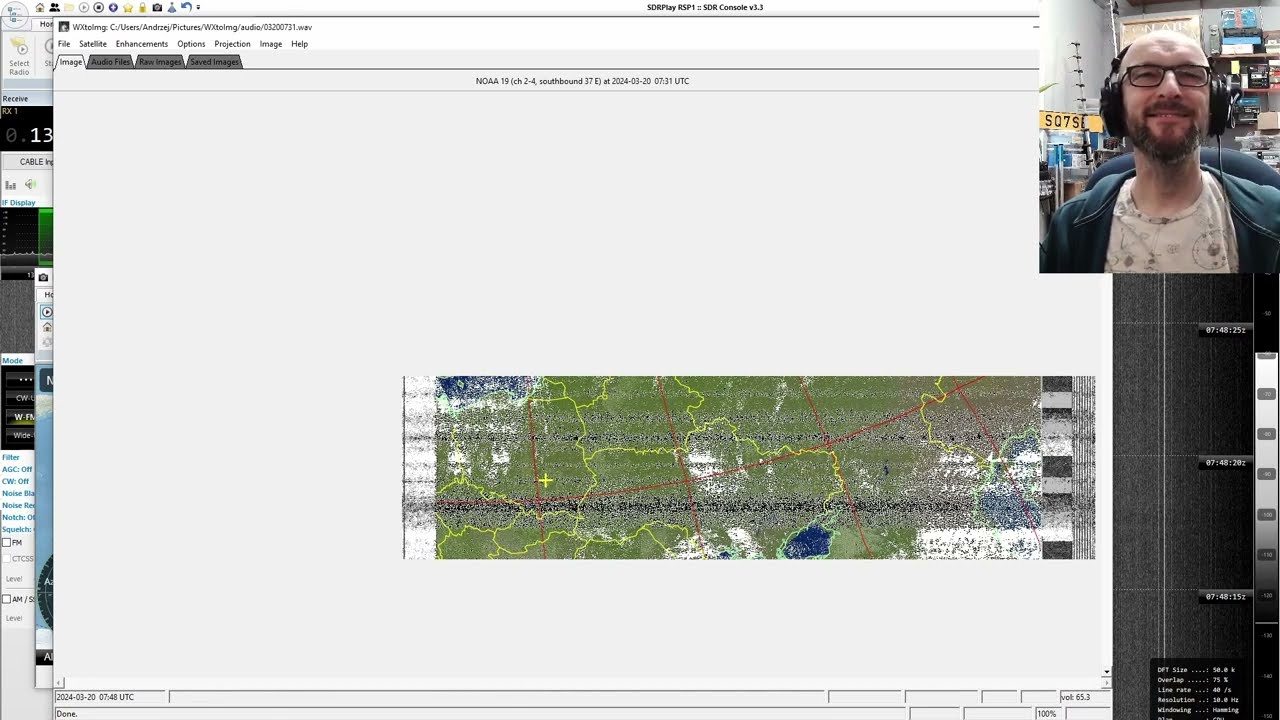Click the CABLE Input audio device button

click(28, 162)
